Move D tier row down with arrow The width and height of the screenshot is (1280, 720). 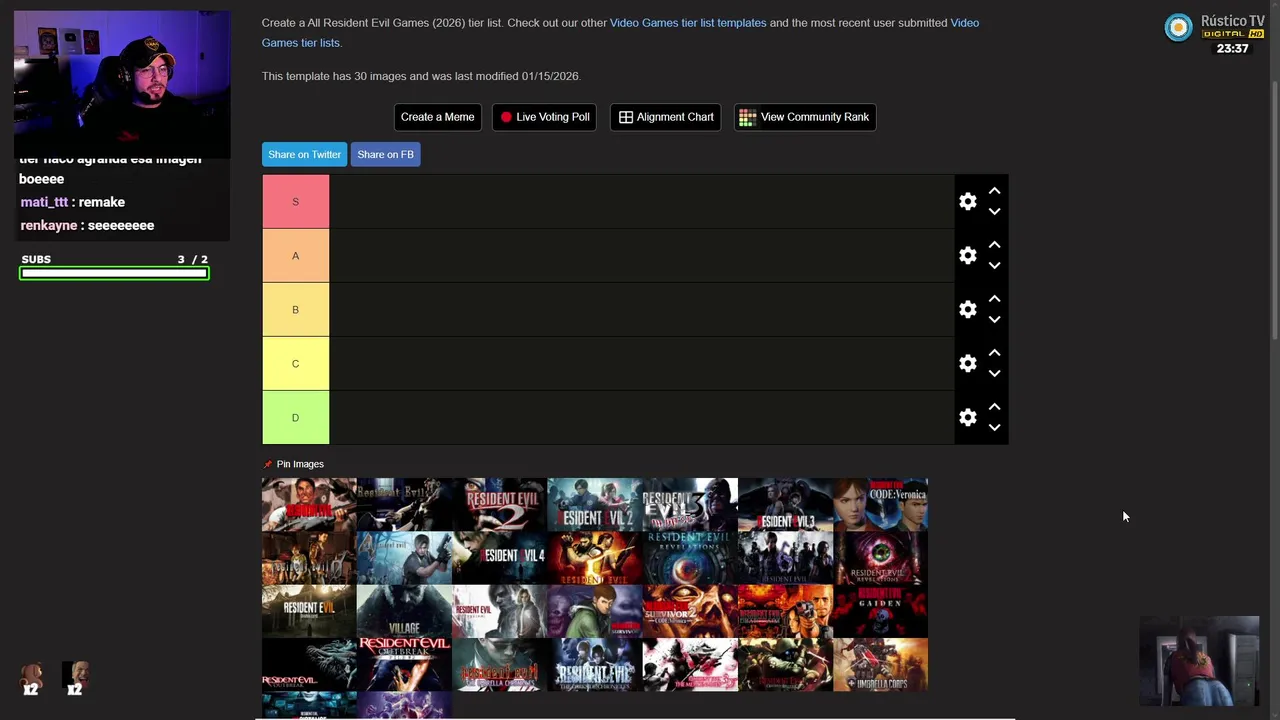[994, 428]
